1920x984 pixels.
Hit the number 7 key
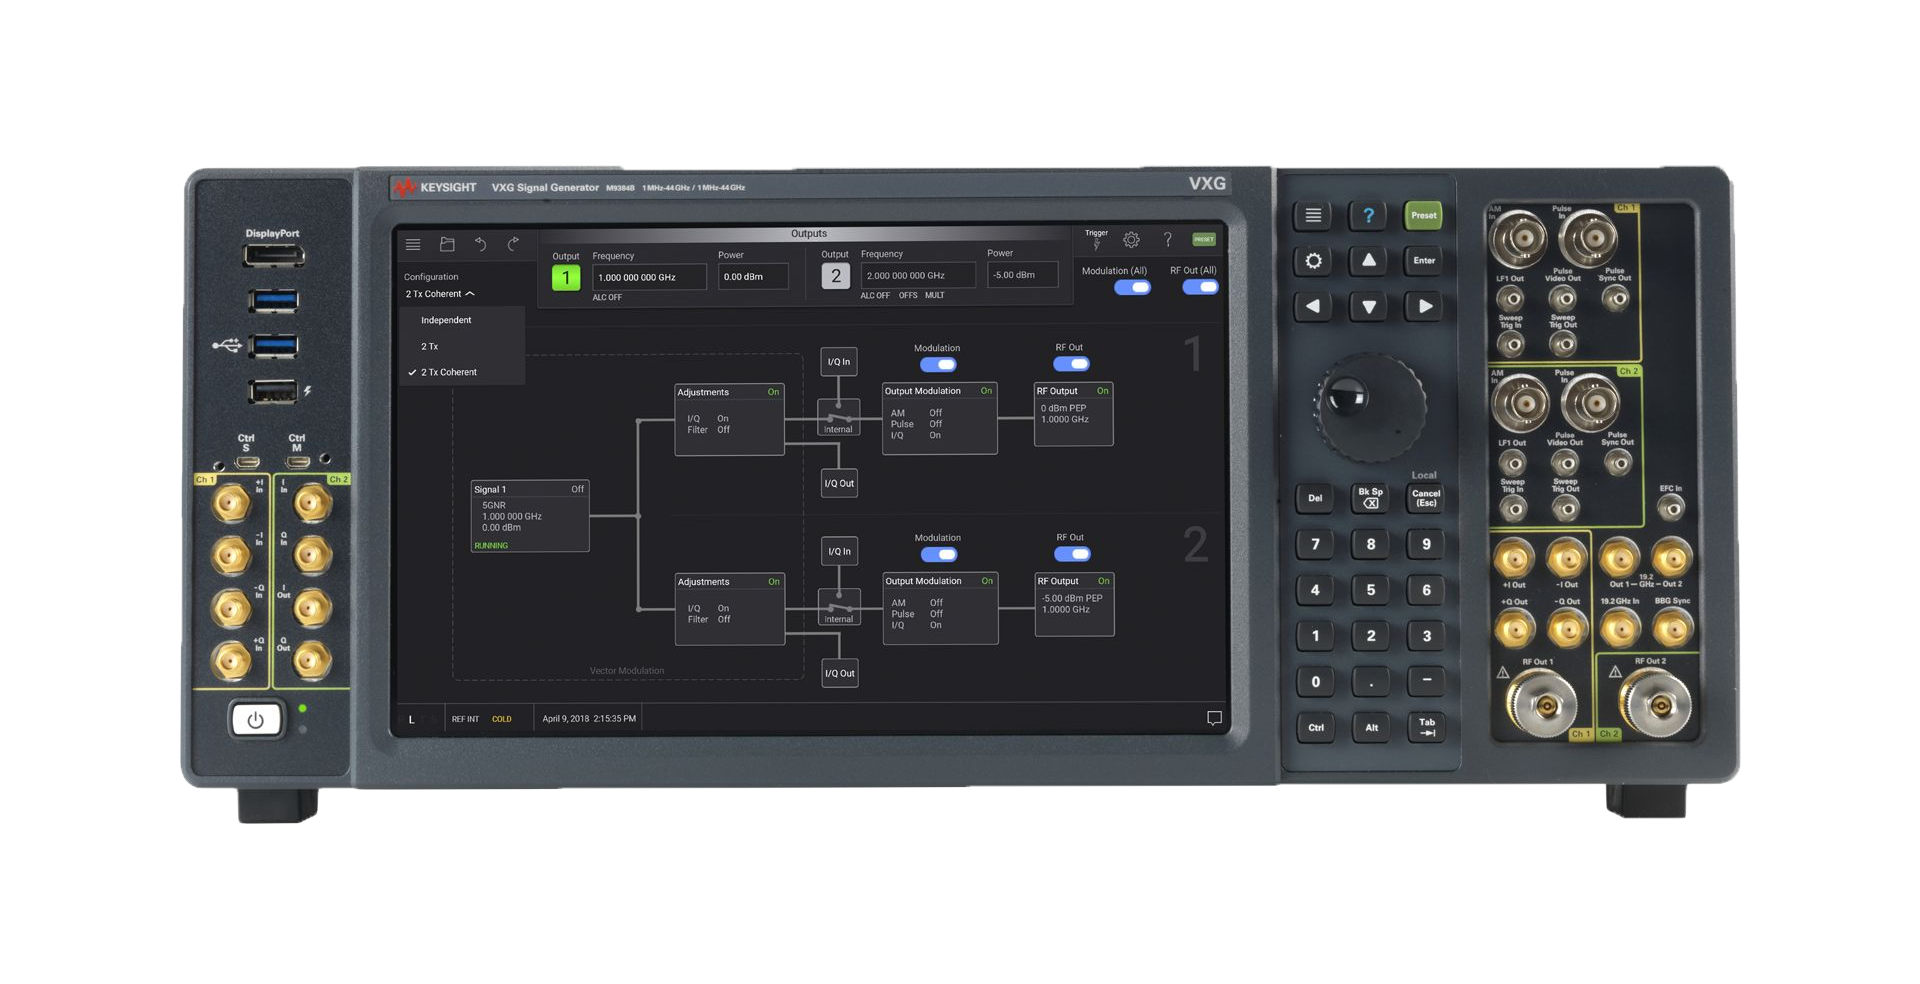point(1315,544)
